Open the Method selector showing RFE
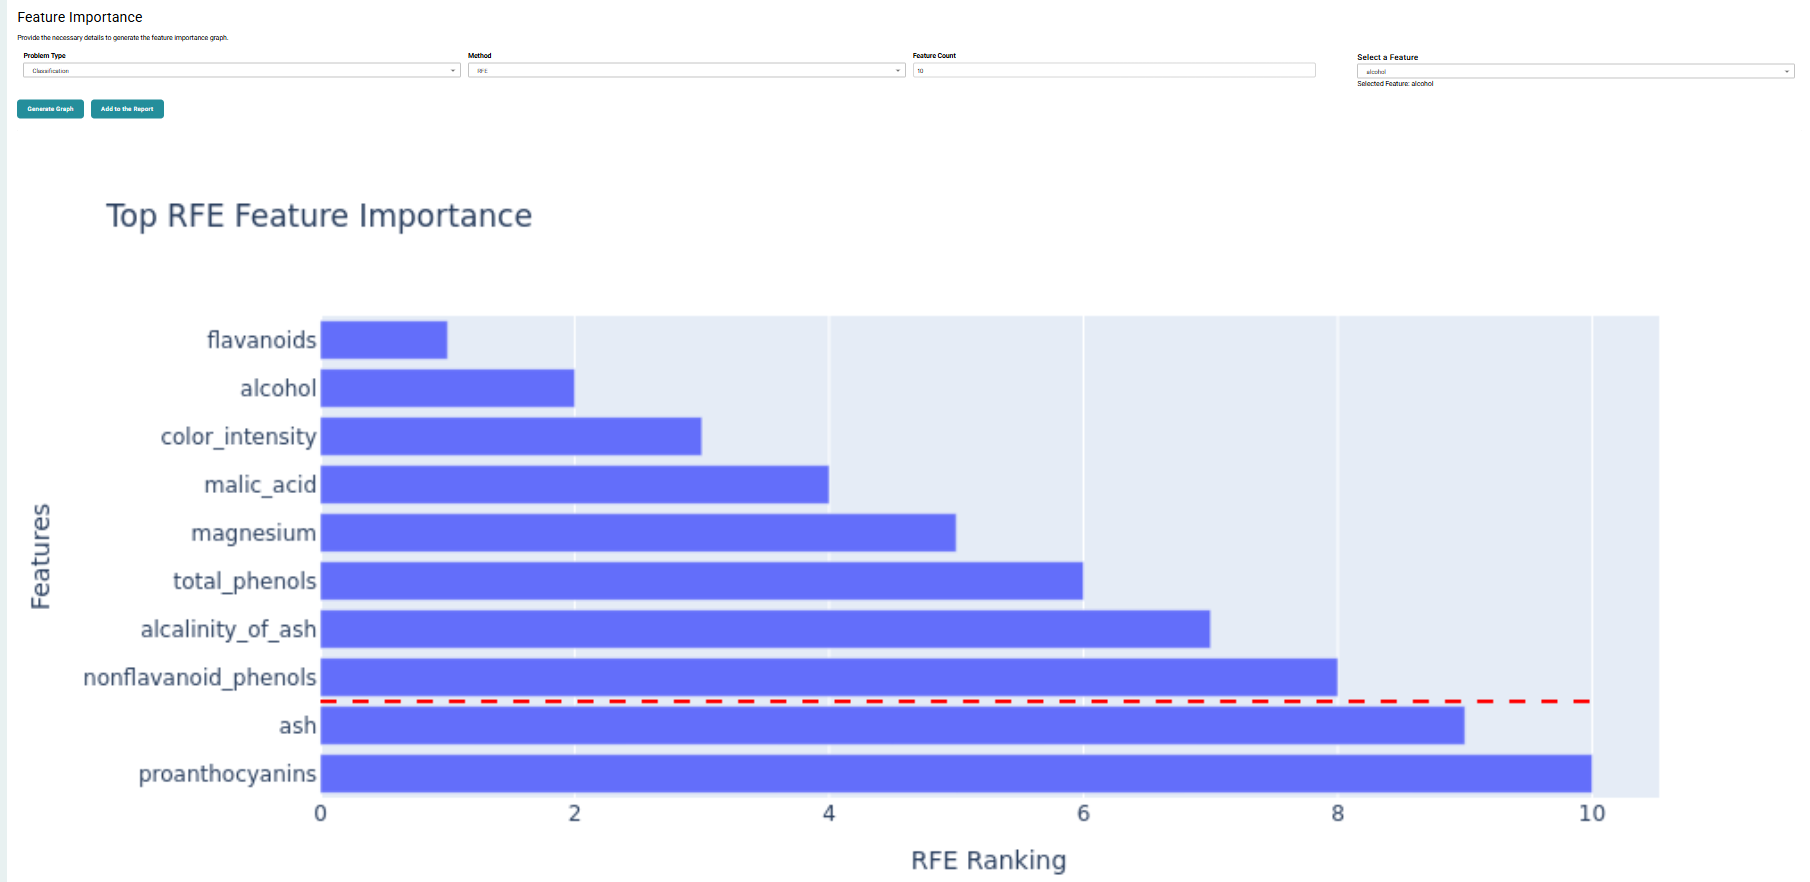Screen dimensions: 1810x882 coord(685,70)
